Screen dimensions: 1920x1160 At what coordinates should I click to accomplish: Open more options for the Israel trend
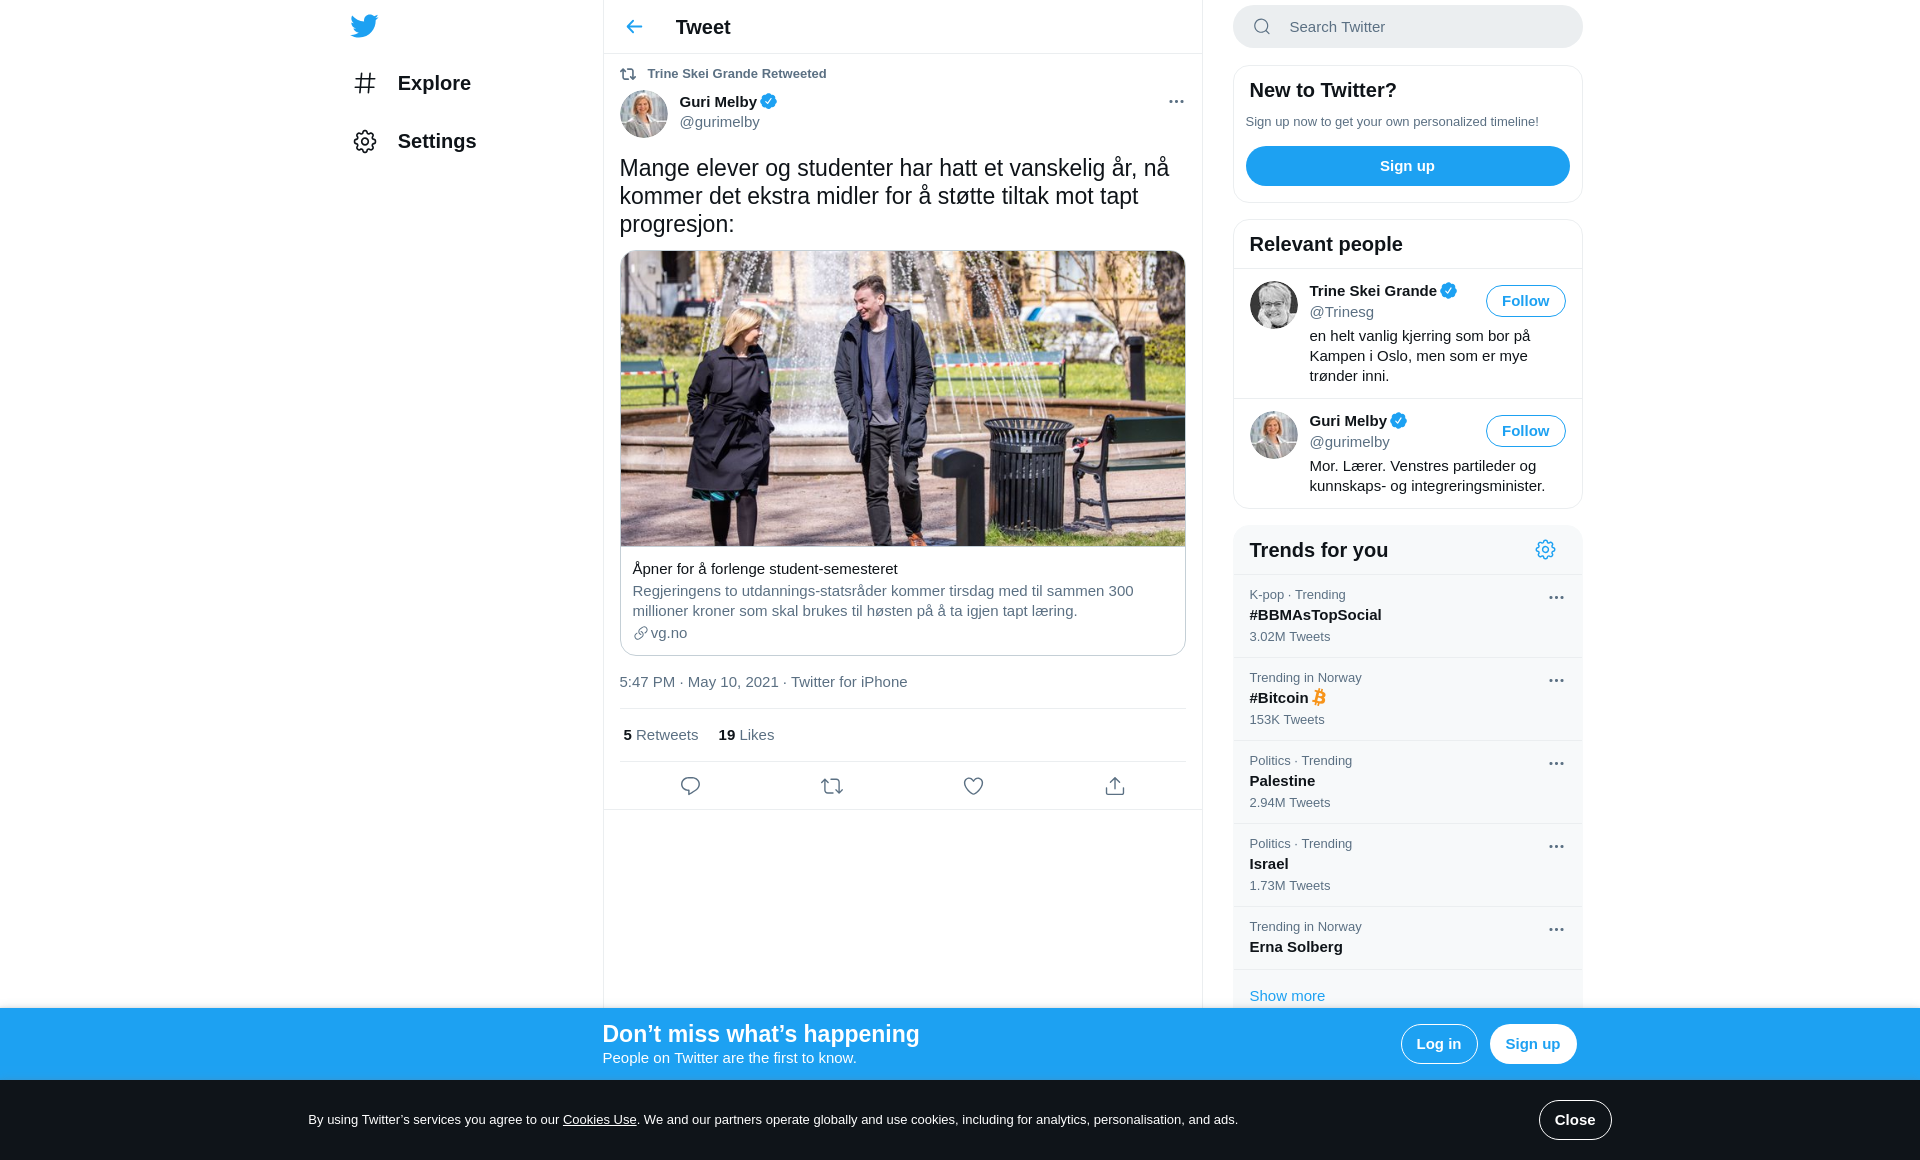1556,847
